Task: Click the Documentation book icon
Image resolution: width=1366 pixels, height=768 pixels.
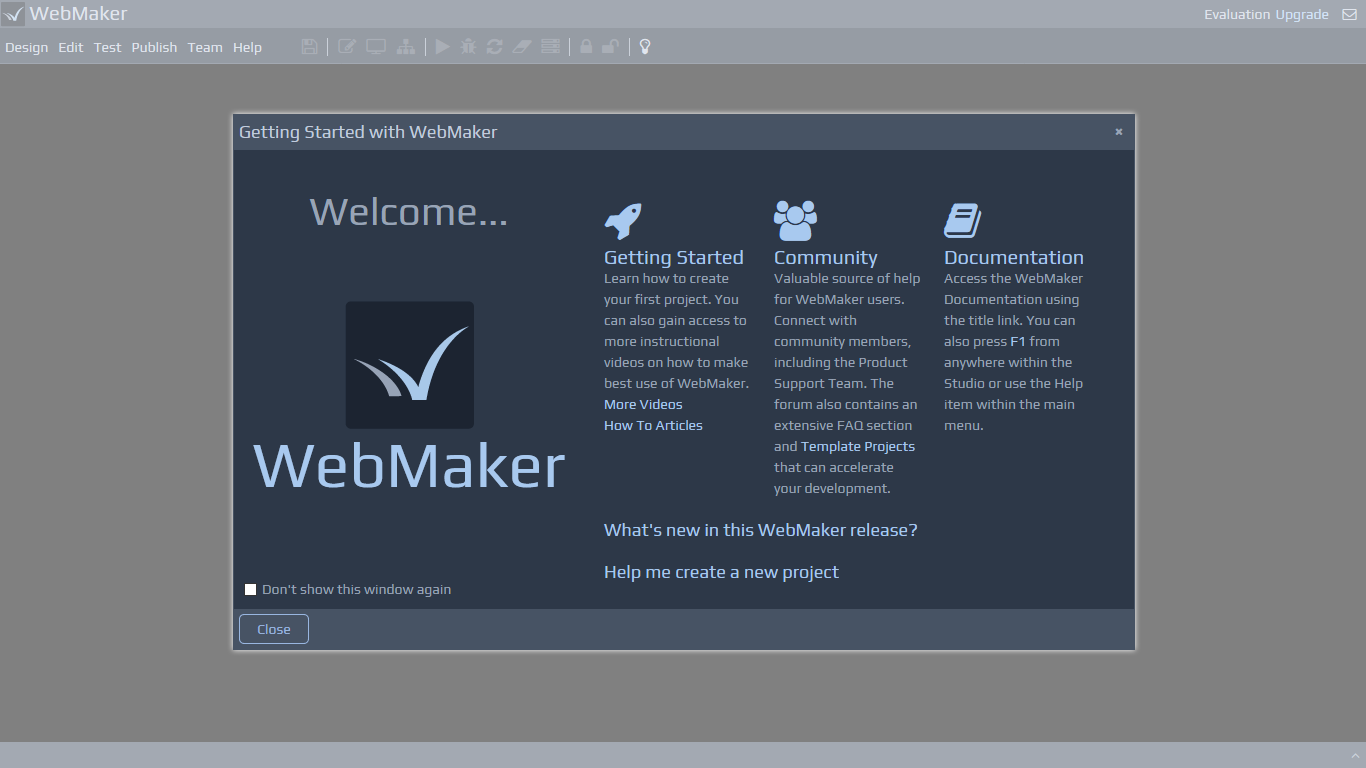Action: (x=963, y=221)
